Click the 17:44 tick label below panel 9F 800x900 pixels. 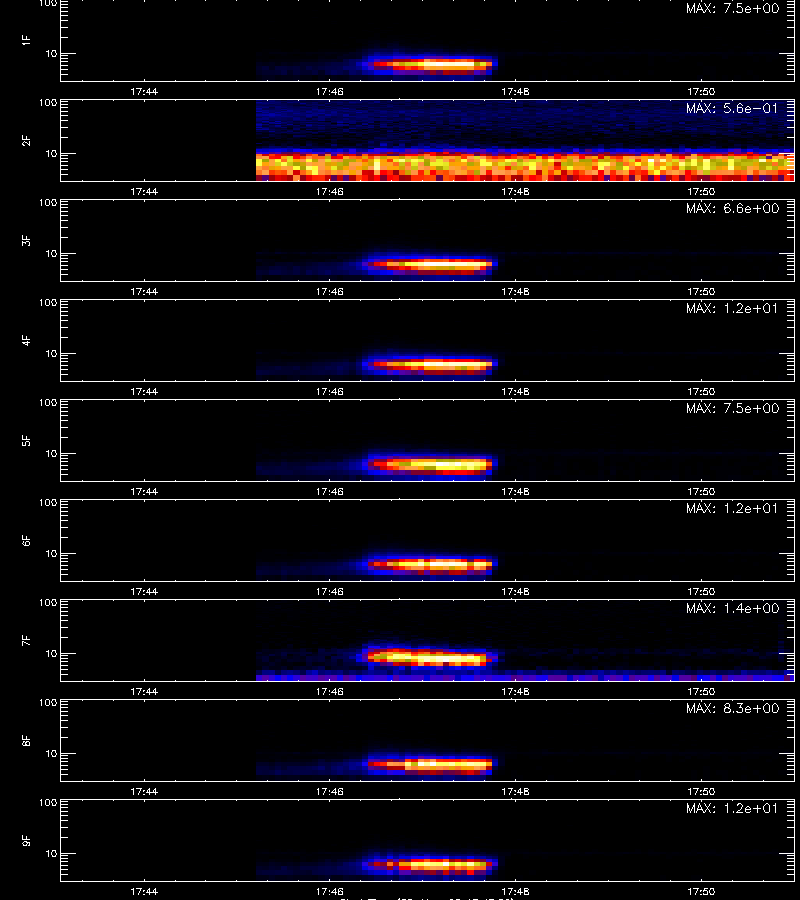point(144,891)
